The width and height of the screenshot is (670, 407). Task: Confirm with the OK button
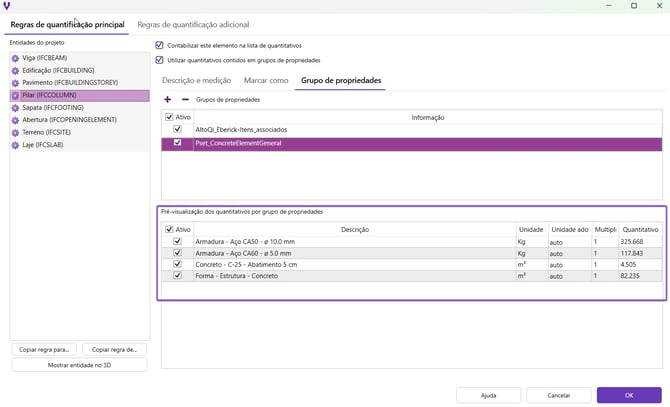629,395
